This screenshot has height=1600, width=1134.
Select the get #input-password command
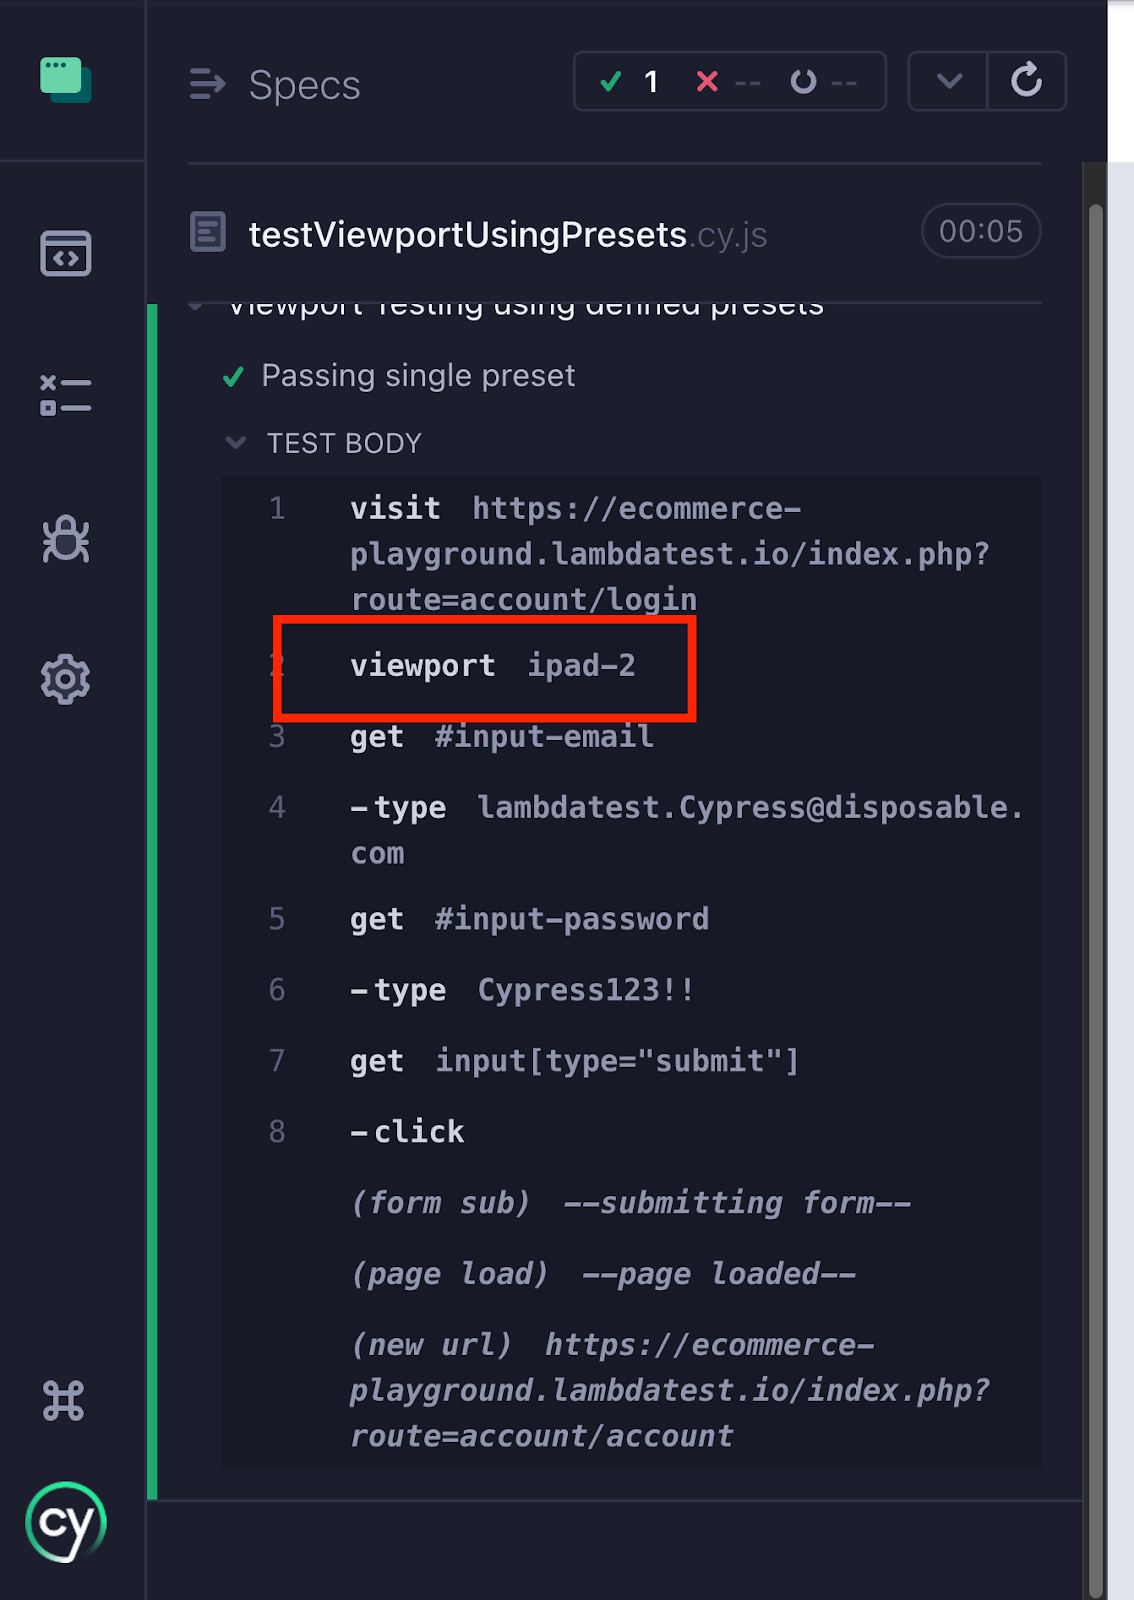(x=631, y=919)
